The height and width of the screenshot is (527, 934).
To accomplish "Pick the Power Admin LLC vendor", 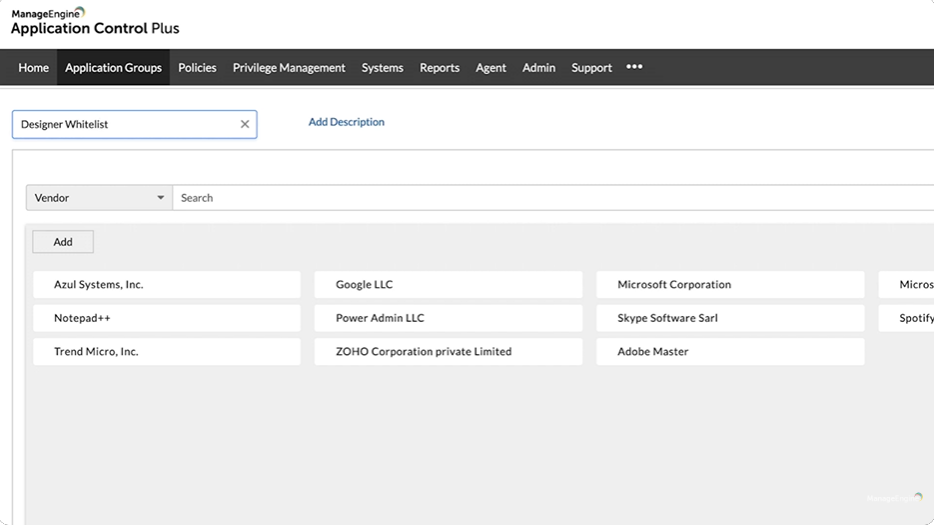I will coord(449,318).
